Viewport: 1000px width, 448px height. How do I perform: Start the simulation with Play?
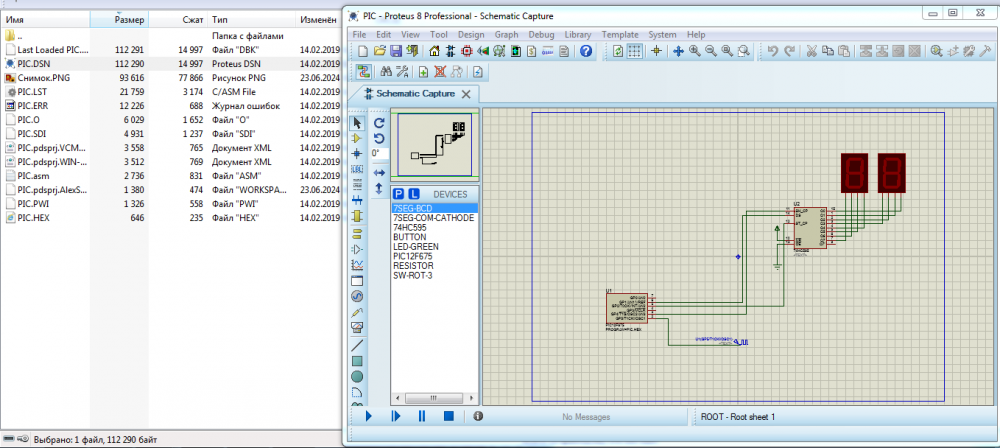pyautogui.click(x=368, y=416)
